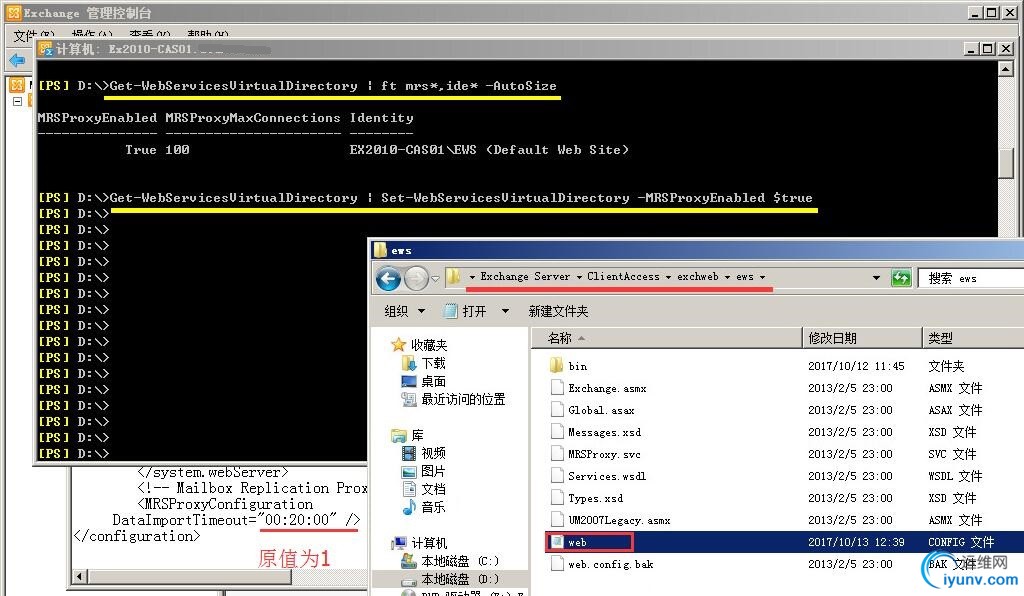Select the 下载 folder in favorites
This screenshot has width=1024, height=596.
pos(433,364)
